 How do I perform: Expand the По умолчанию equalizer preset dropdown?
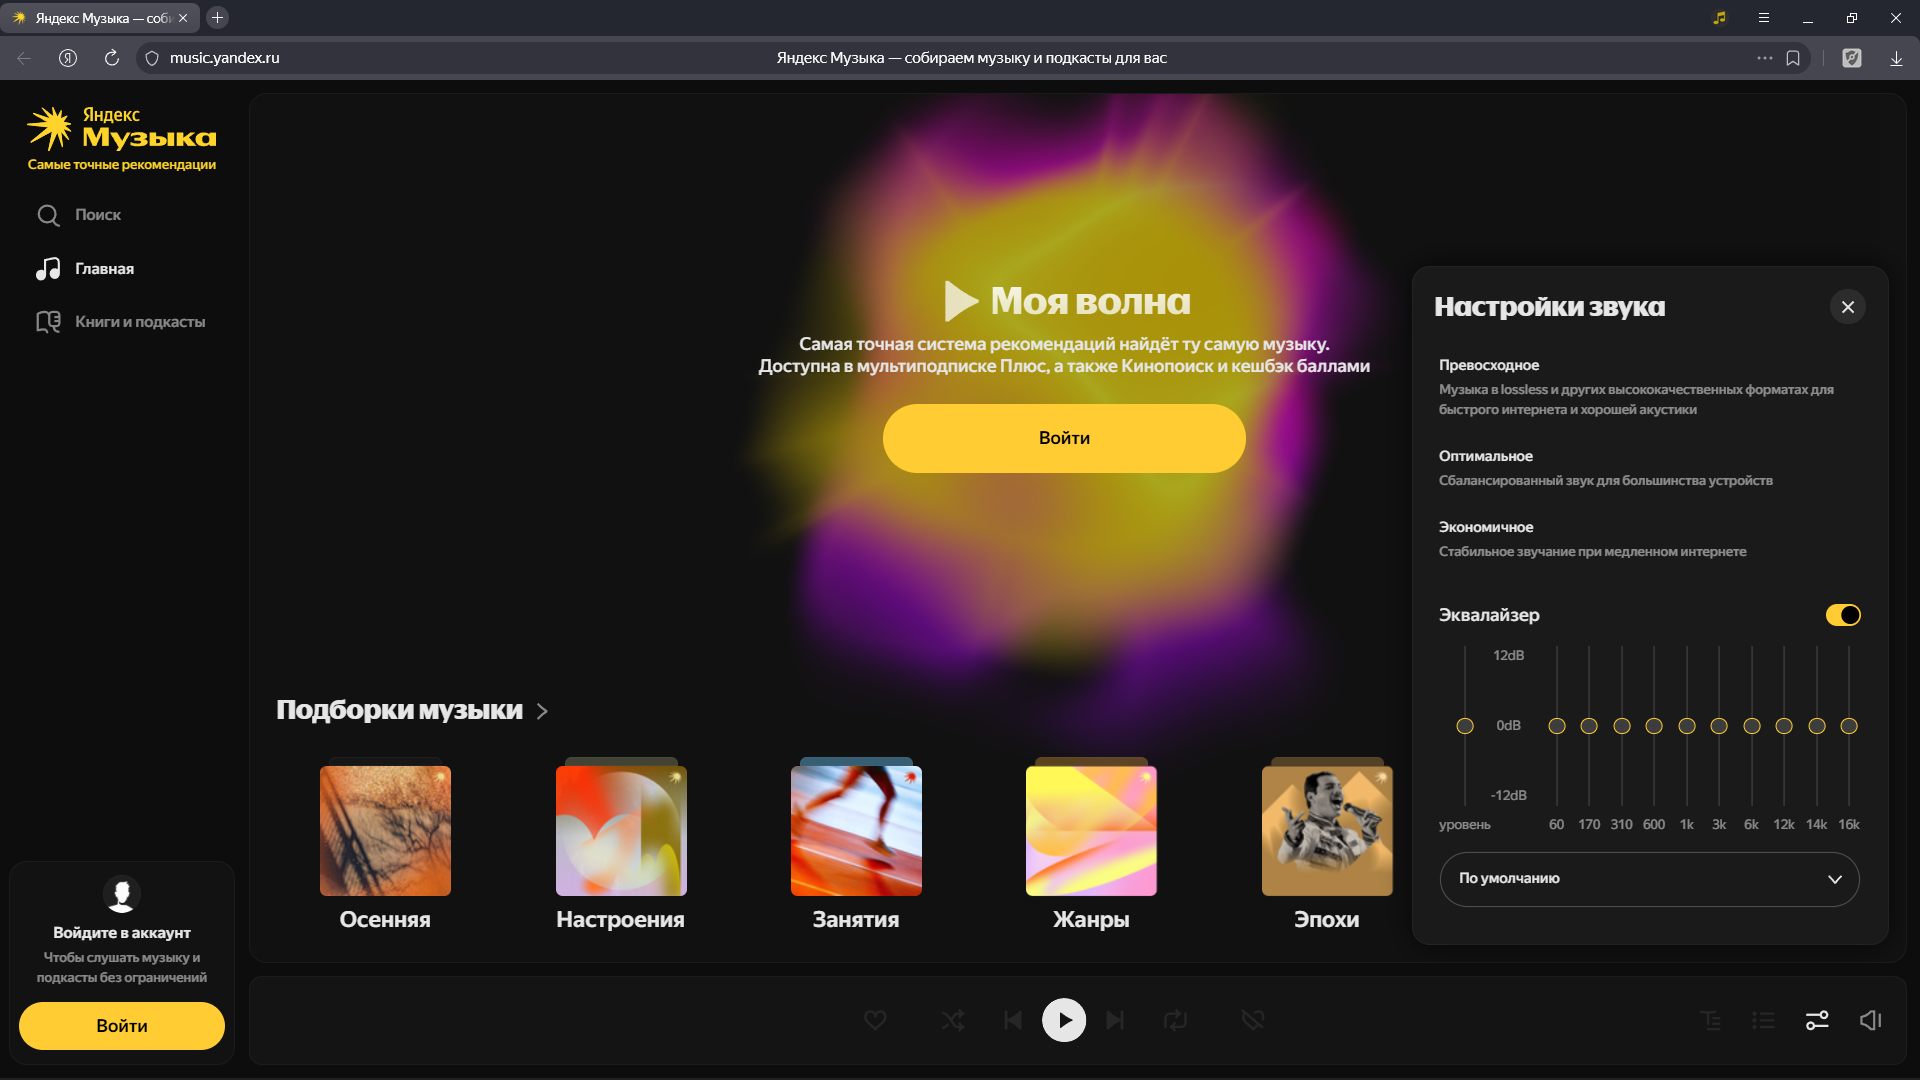(1649, 879)
